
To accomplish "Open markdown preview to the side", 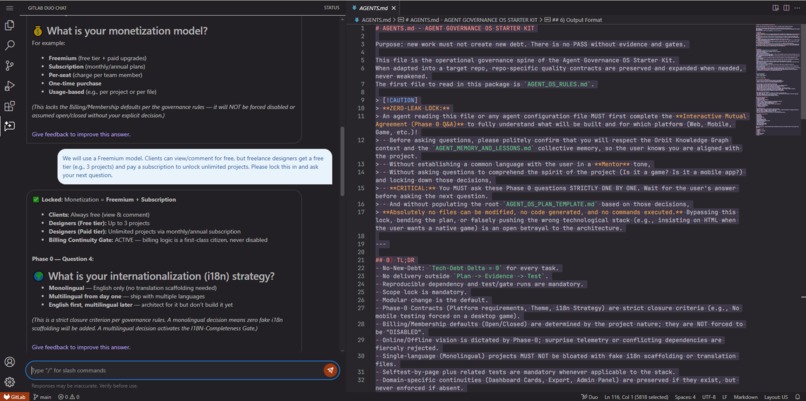I will [x=776, y=8].
